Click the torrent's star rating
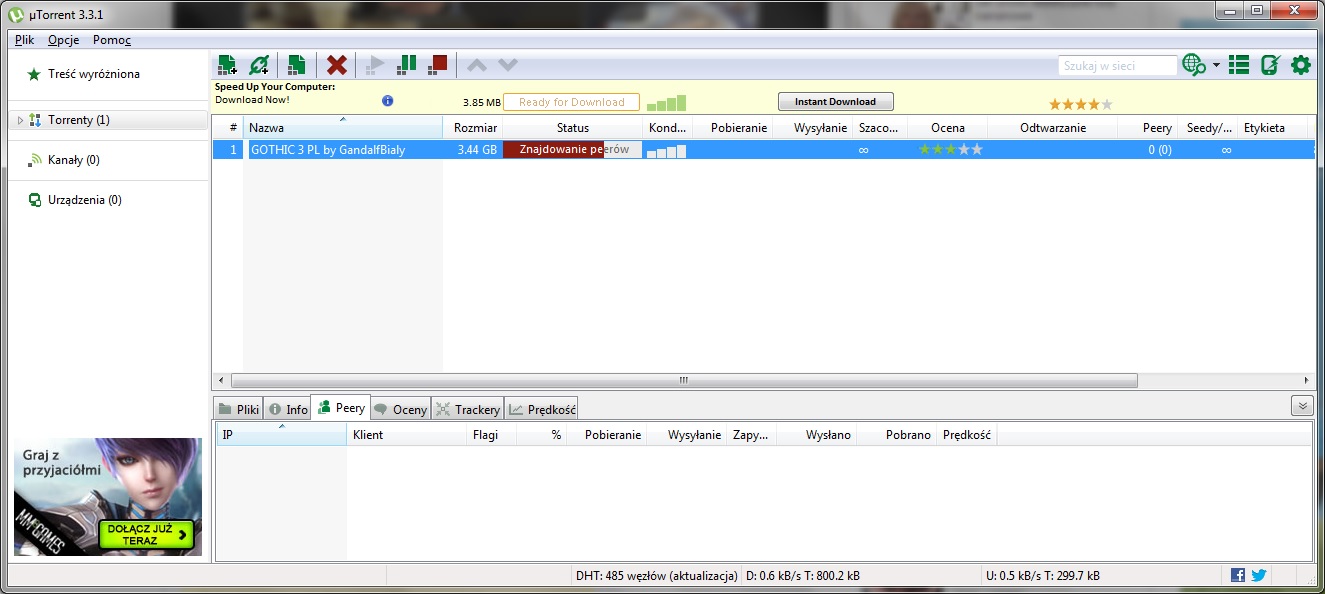The width and height of the screenshot is (1325, 594). [950, 150]
